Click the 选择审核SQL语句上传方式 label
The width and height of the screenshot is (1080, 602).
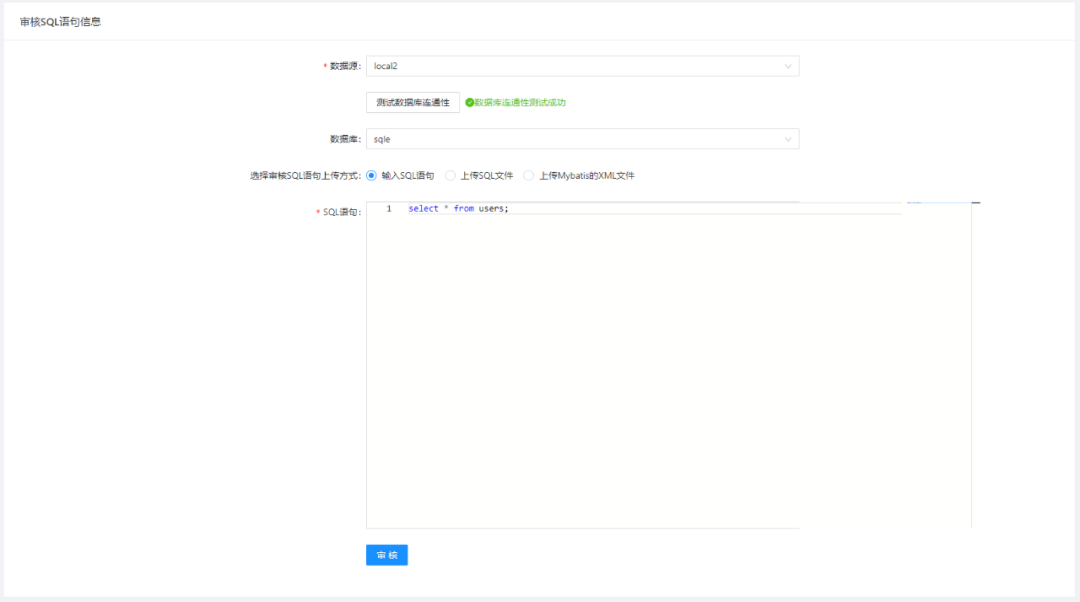click(305, 176)
